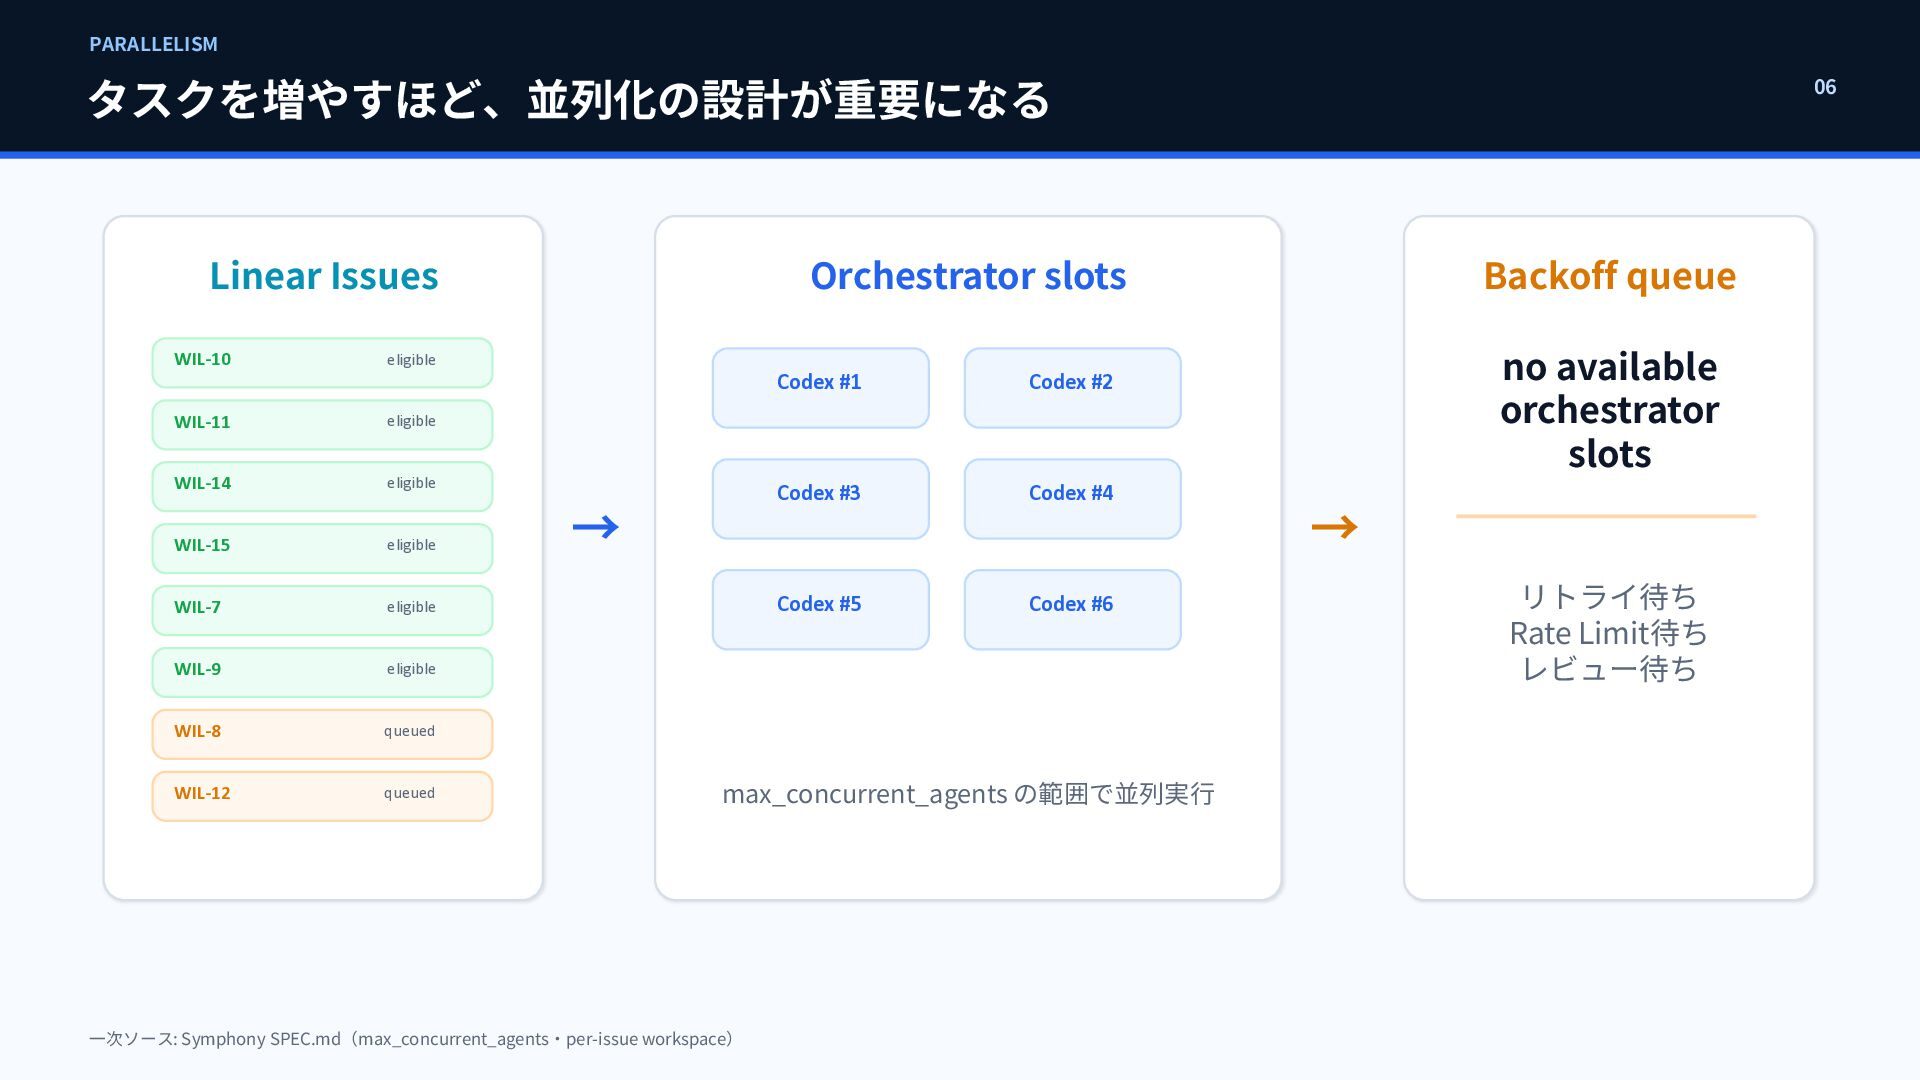
Task: Select the Codex #5 slot box
Action: pos(821,610)
